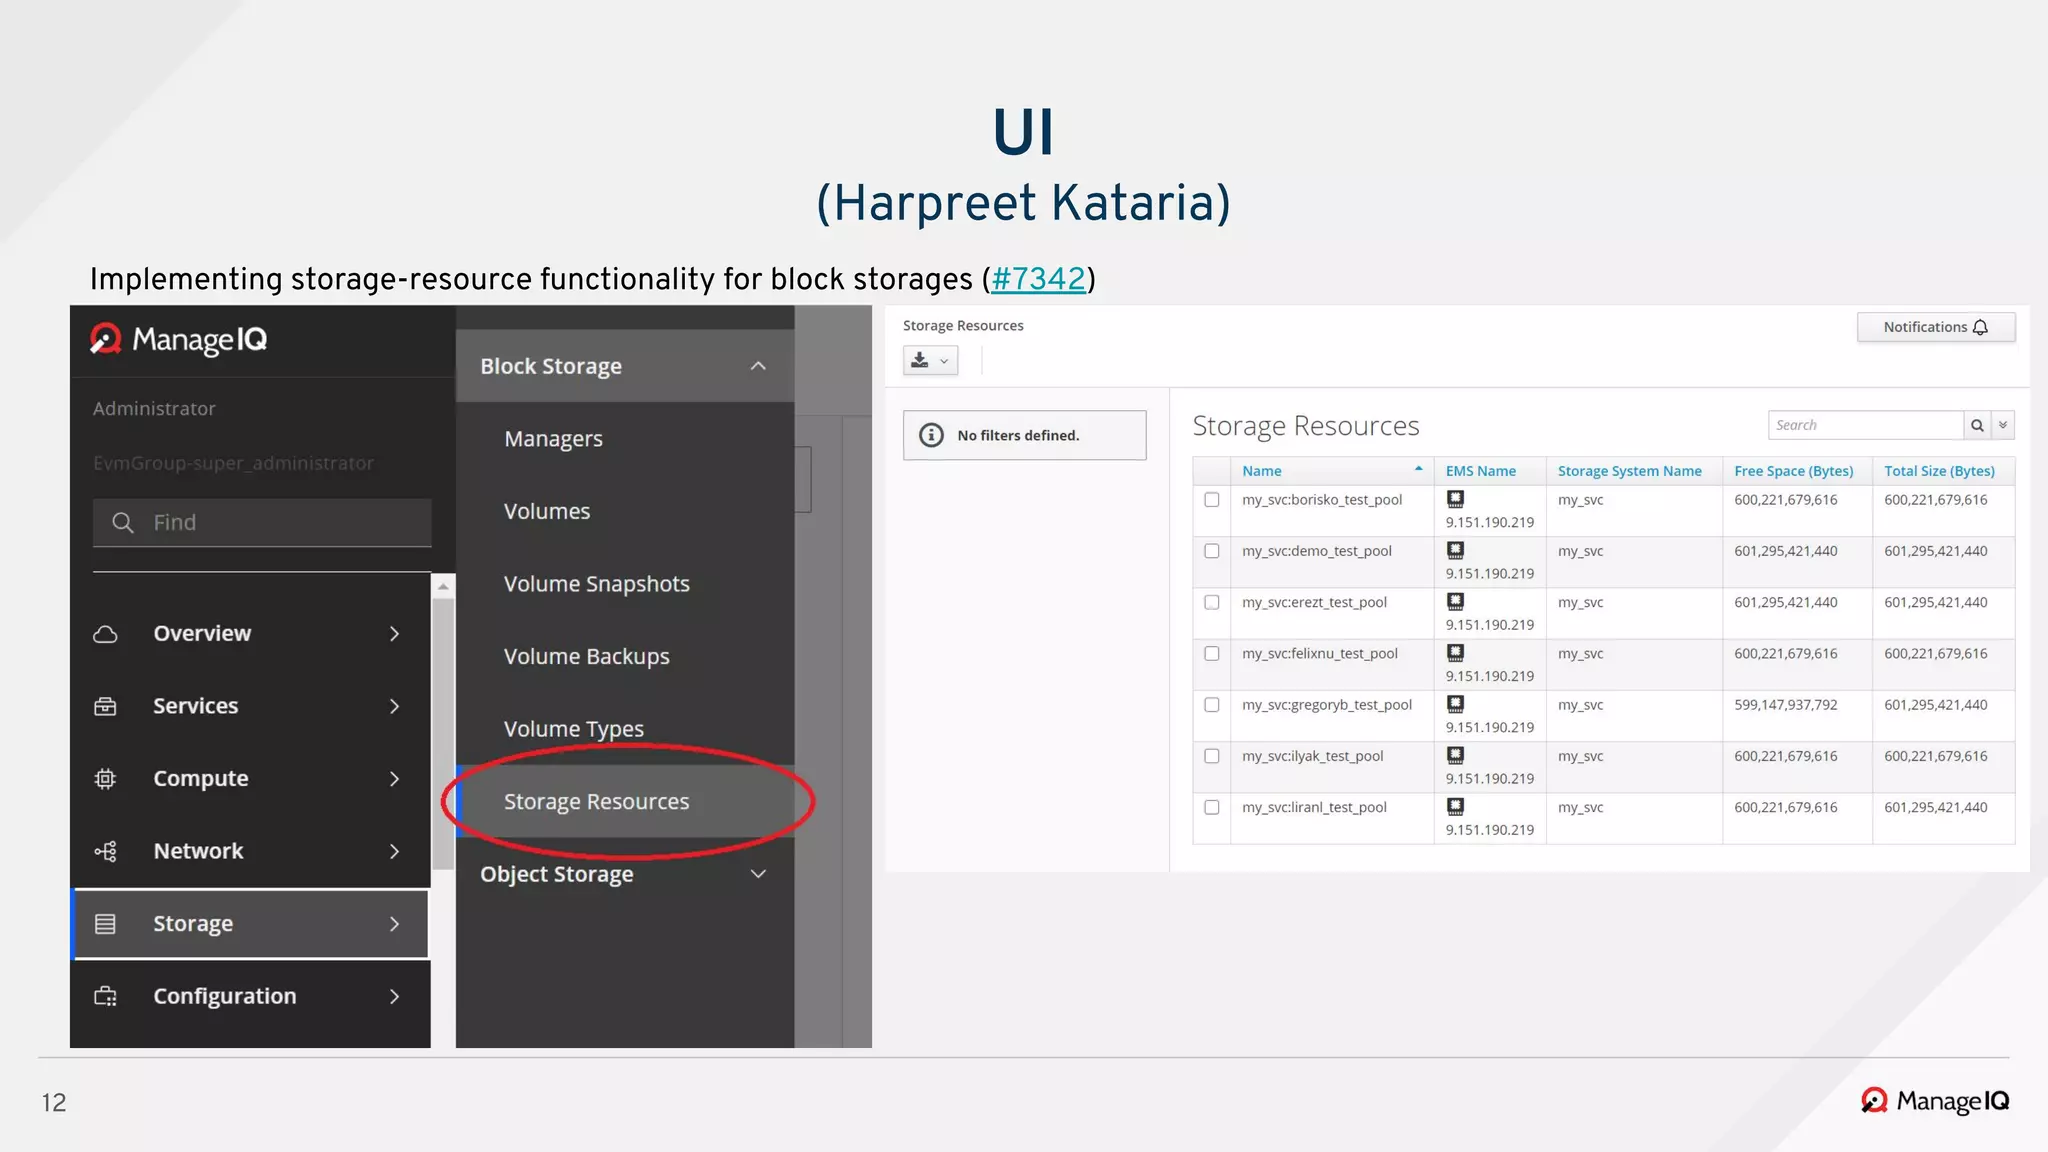Screen dimensions: 2048x1152
Task: Check the my_svc:liranl_test_pool row checkbox
Action: tap(1212, 807)
